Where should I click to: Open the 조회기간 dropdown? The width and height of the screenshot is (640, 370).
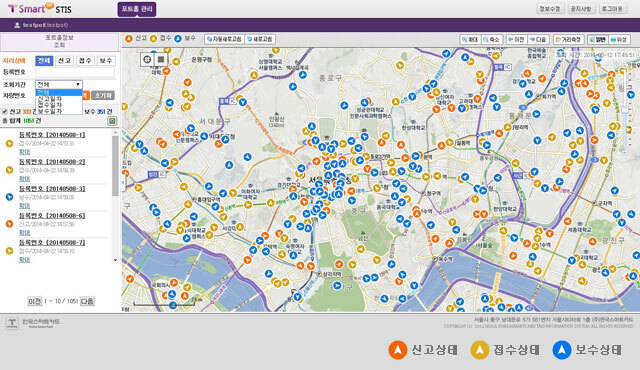coord(59,84)
